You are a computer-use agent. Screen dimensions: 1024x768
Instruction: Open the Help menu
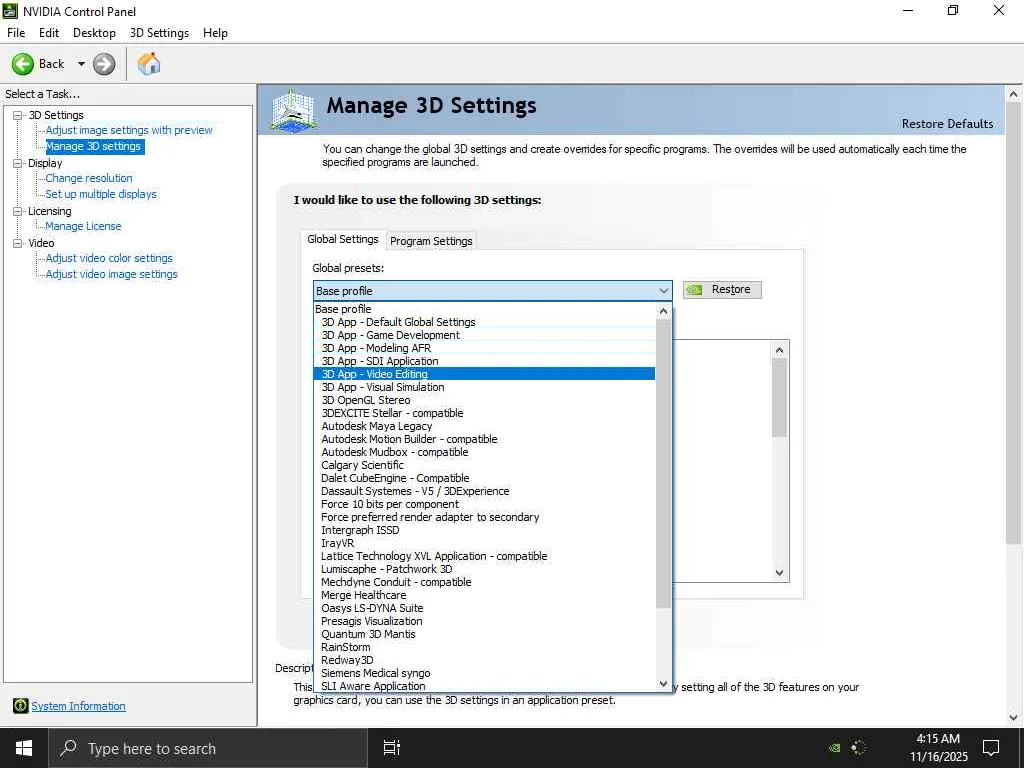[216, 33]
